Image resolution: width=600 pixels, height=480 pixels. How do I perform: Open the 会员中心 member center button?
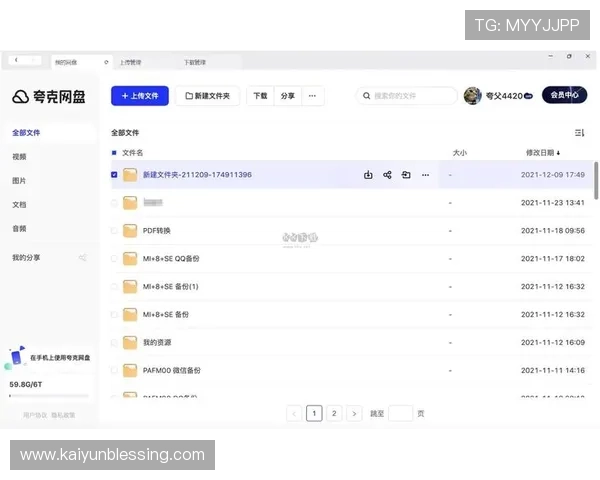click(x=564, y=95)
